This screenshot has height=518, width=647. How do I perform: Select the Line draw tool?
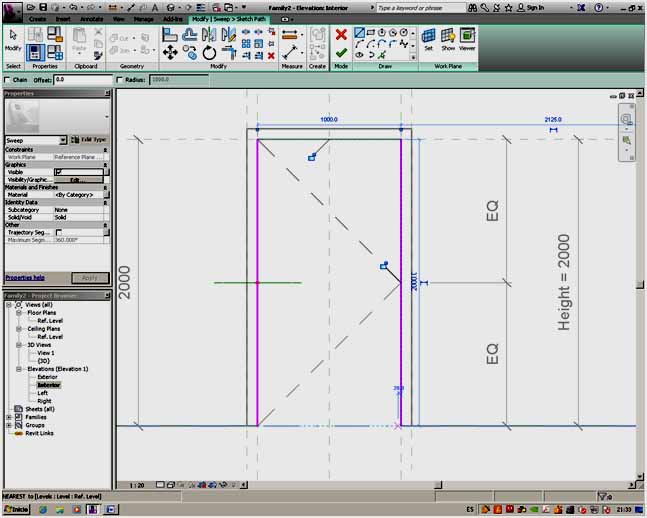(x=359, y=32)
